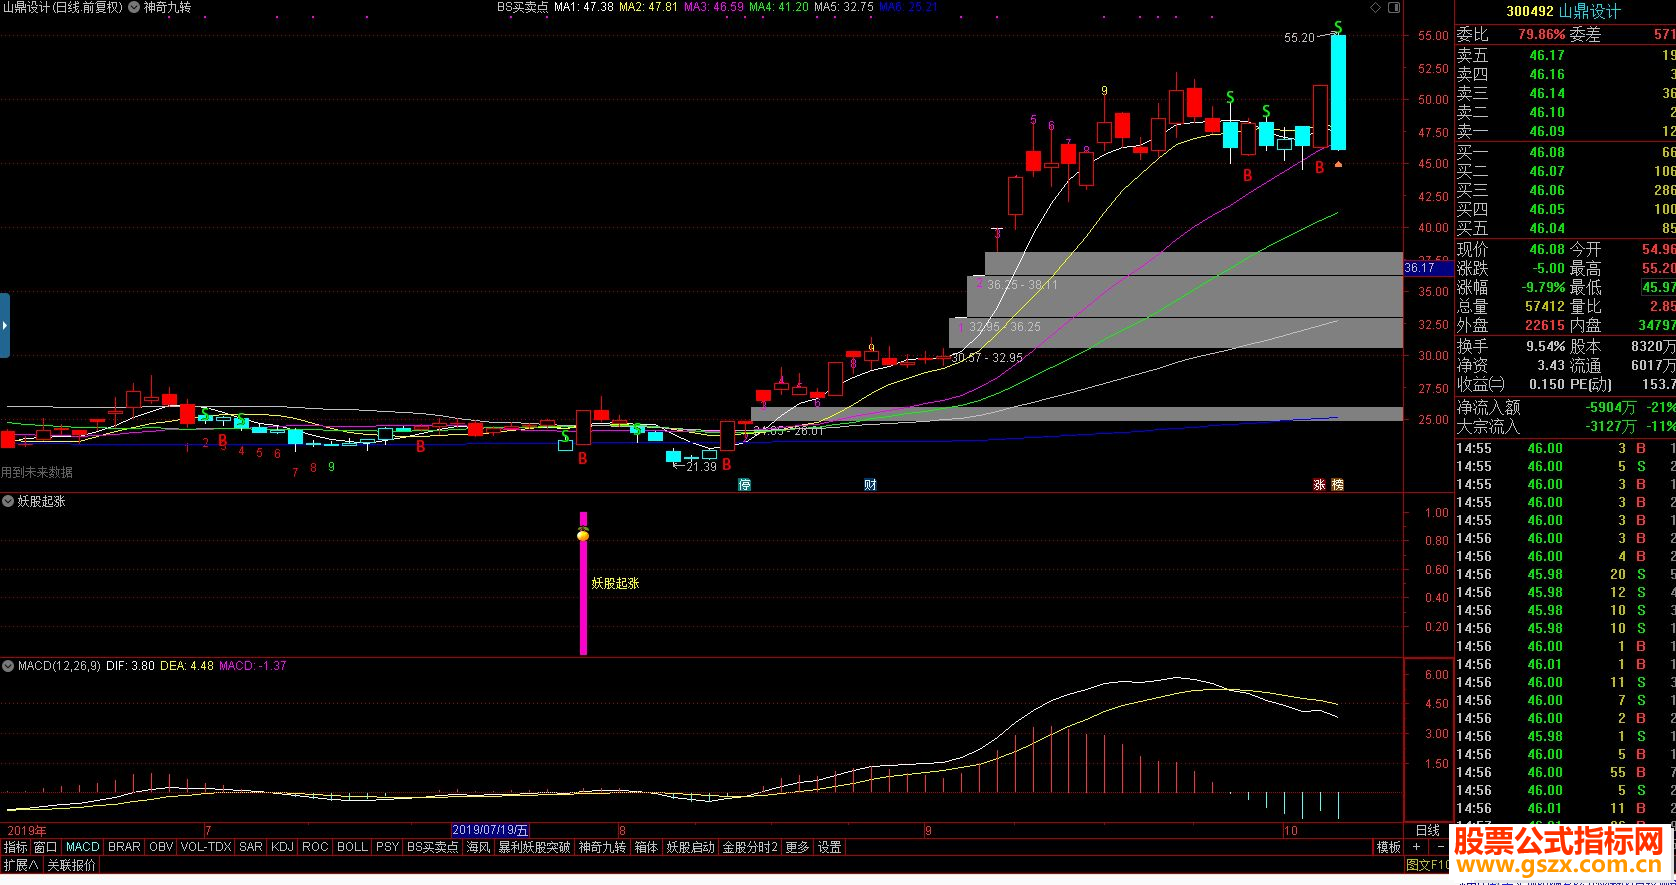Switch to the PSY indicator tab

[x=387, y=847]
